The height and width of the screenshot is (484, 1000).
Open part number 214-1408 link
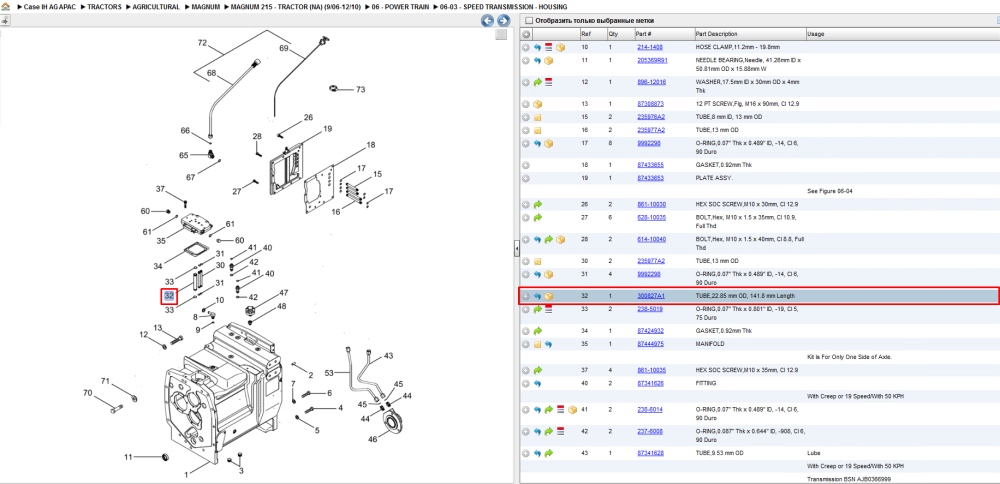point(649,47)
